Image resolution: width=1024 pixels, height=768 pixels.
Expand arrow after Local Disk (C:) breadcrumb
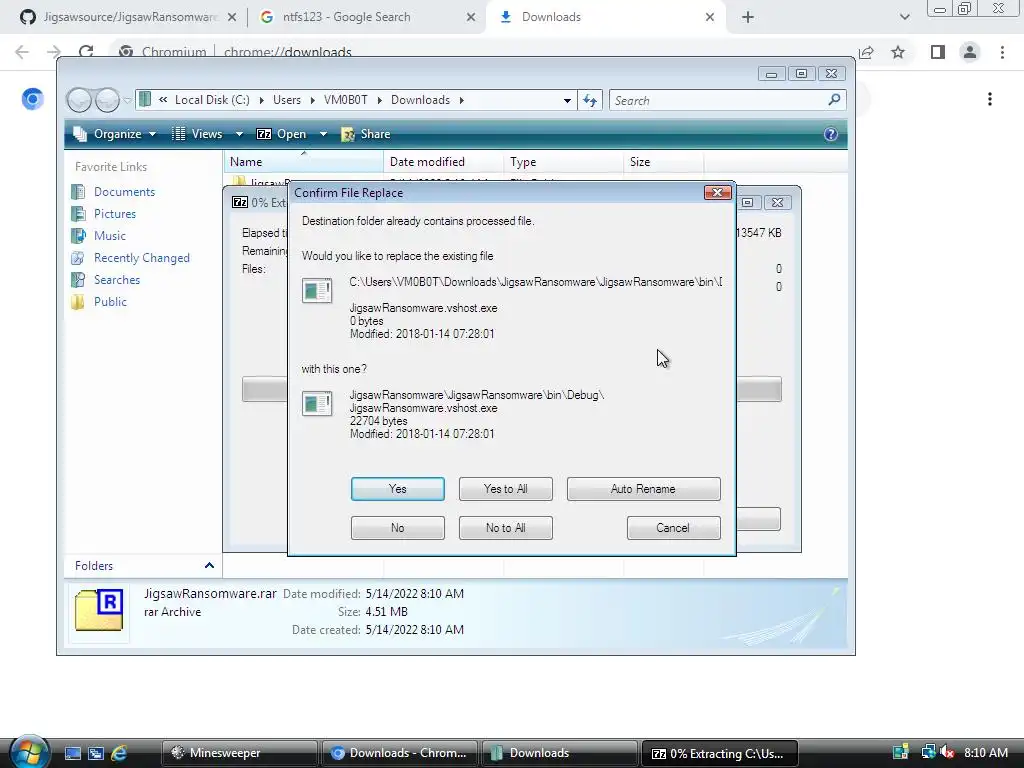[261, 100]
